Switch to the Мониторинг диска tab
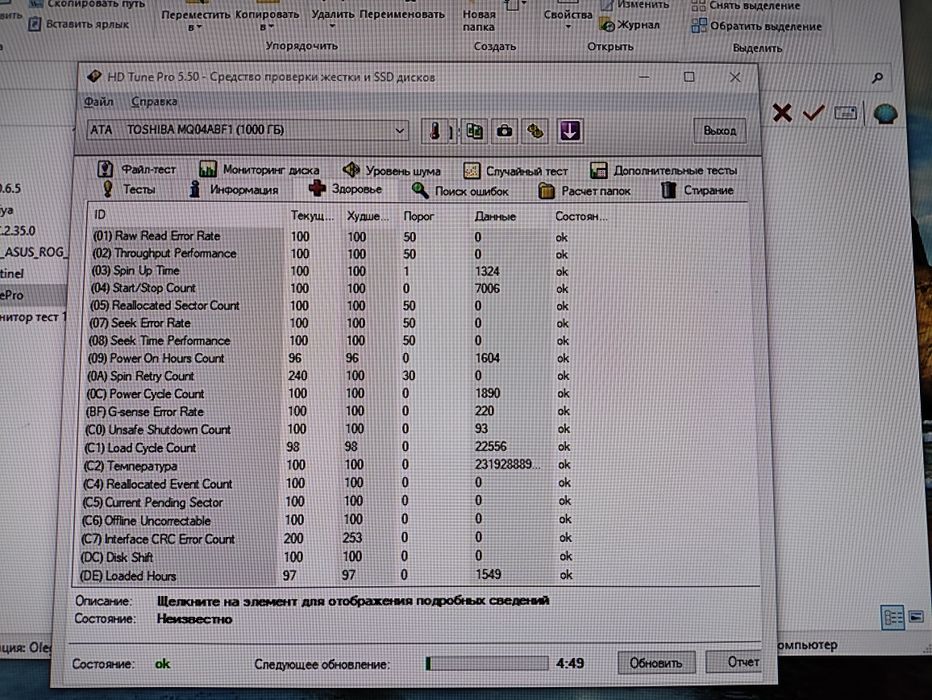The width and height of the screenshot is (932, 700). pos(259,170)
